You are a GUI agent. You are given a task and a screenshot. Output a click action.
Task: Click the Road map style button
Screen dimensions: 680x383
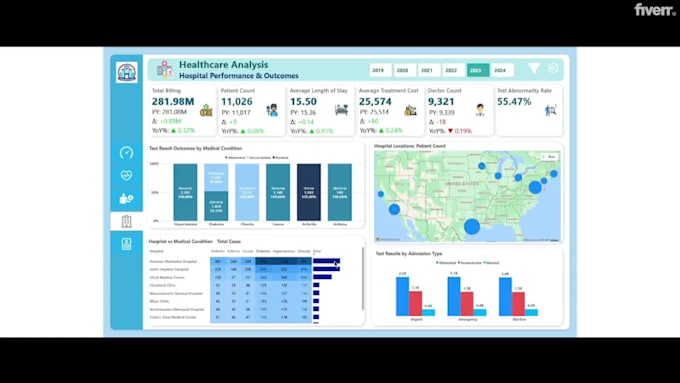[x=549, y=157]
